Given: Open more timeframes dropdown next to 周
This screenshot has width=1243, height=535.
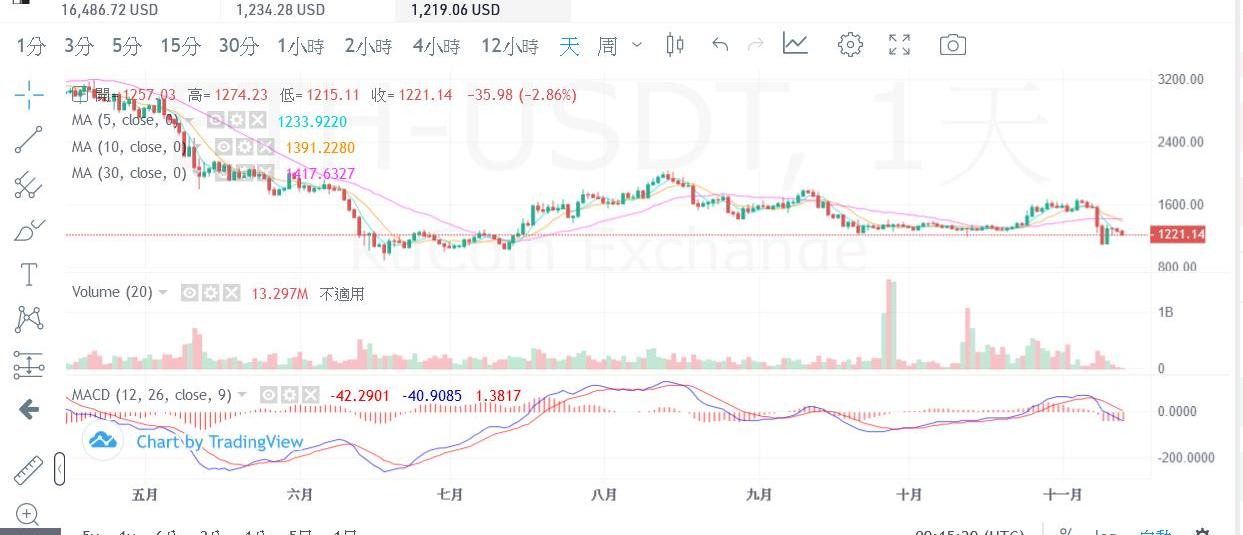Looking at the screenshot, I should (x=638, y=45).
